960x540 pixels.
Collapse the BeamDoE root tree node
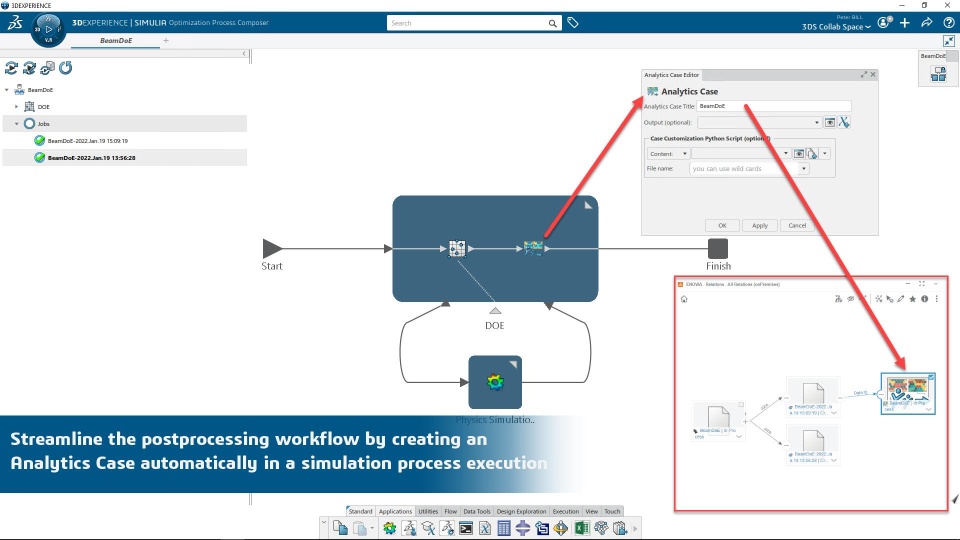click(7, 90)
